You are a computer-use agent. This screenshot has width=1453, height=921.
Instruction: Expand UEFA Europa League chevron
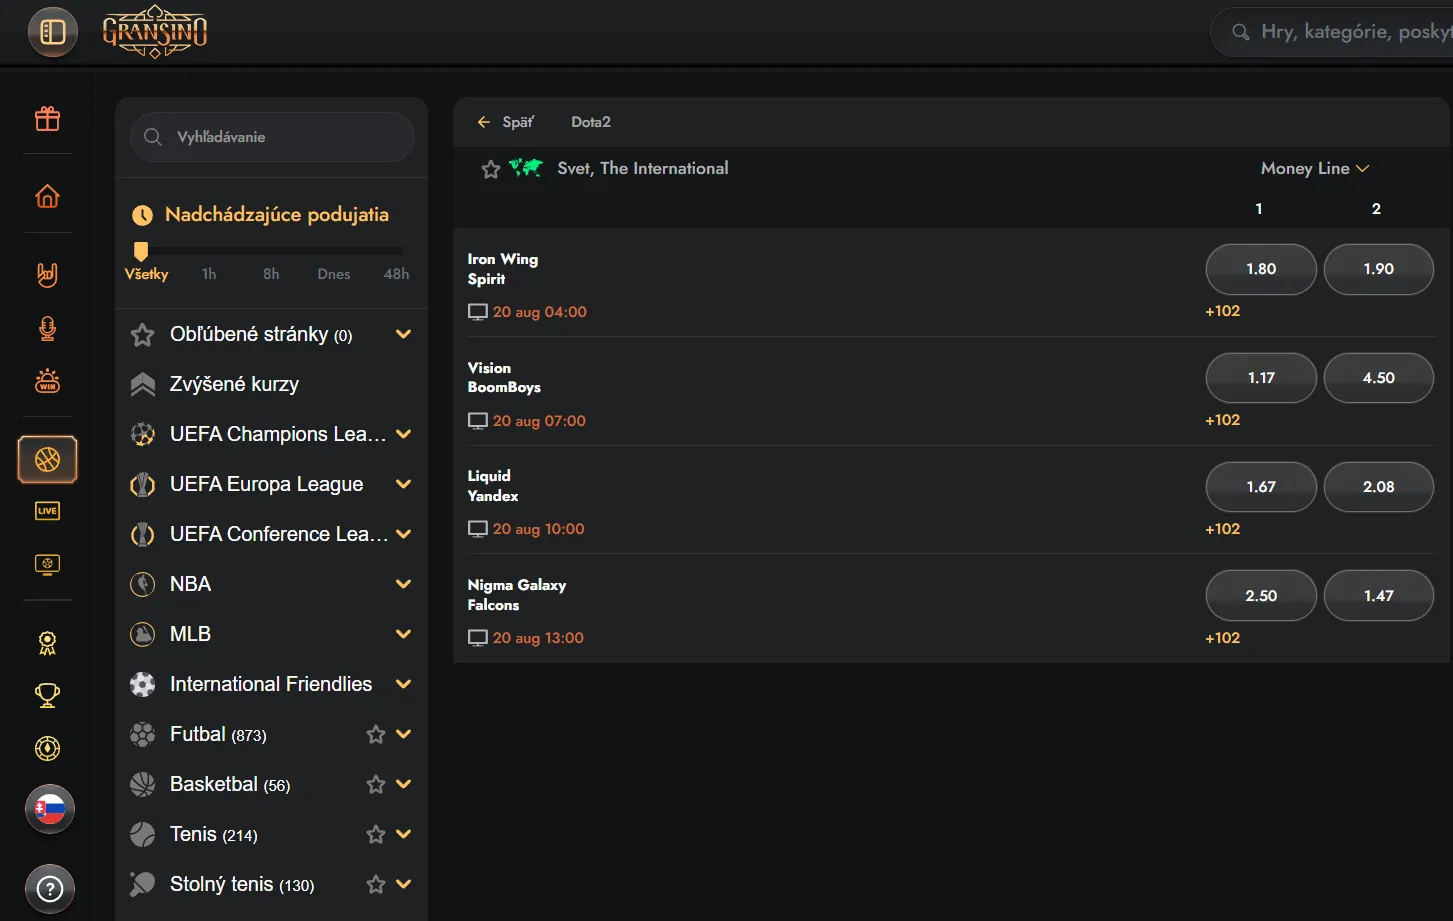coord(404,484)
